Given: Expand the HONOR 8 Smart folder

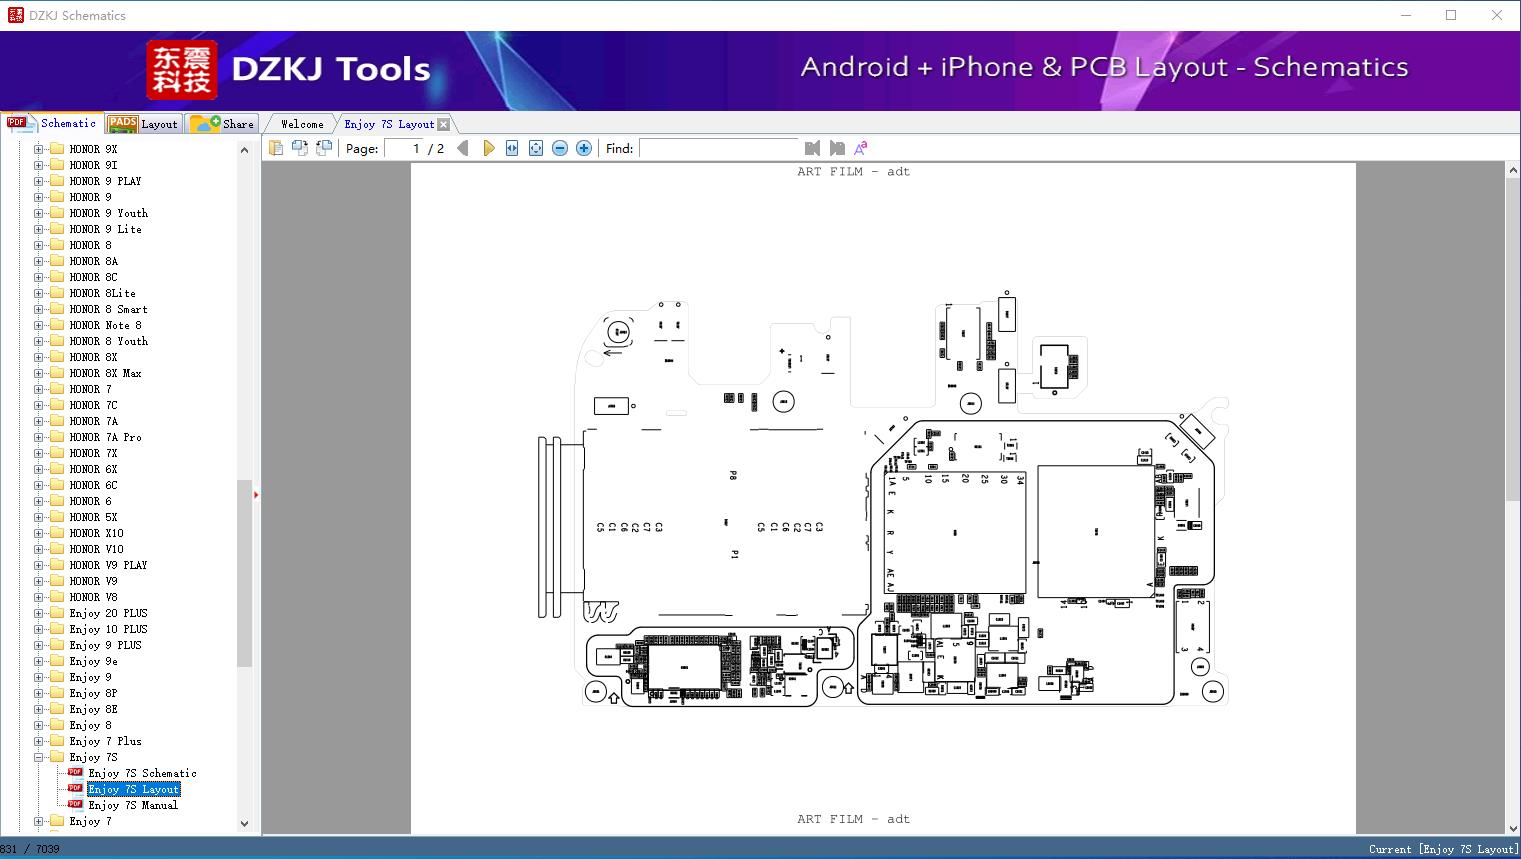Looking at the screenshot, I should pyautogui.click(x=38, y=309).
